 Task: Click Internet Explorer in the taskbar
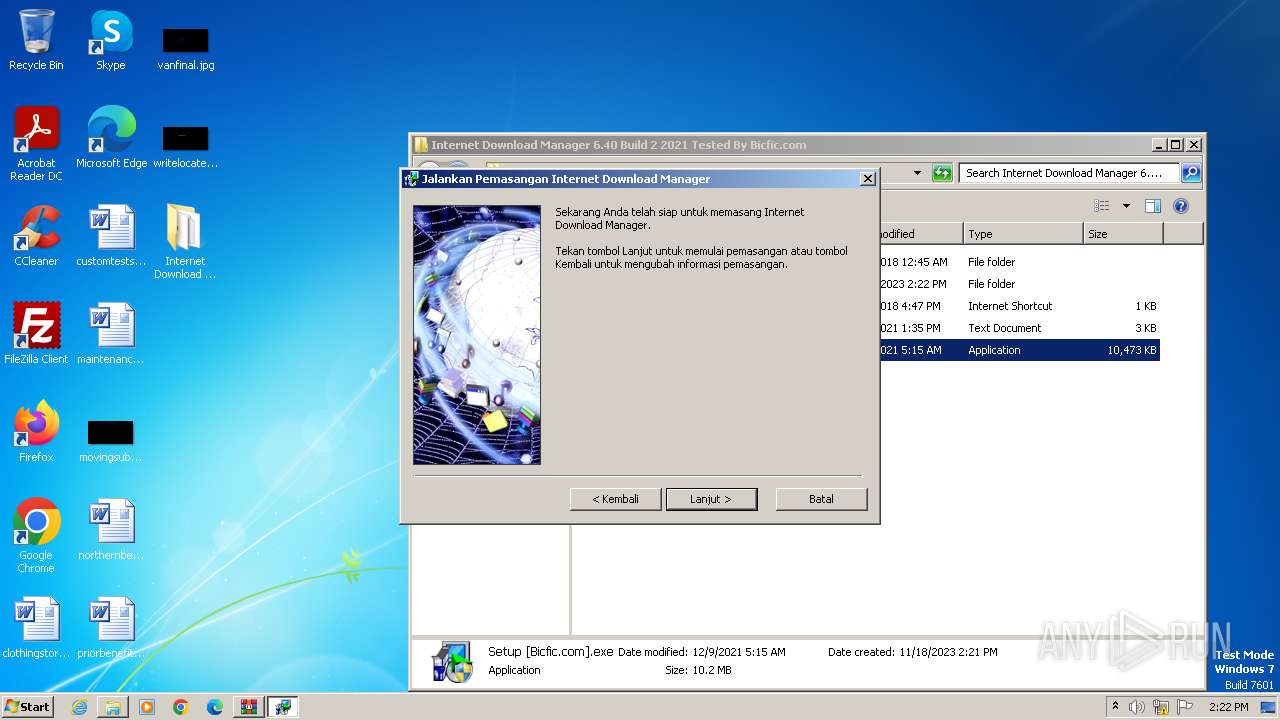pos(79,707)
